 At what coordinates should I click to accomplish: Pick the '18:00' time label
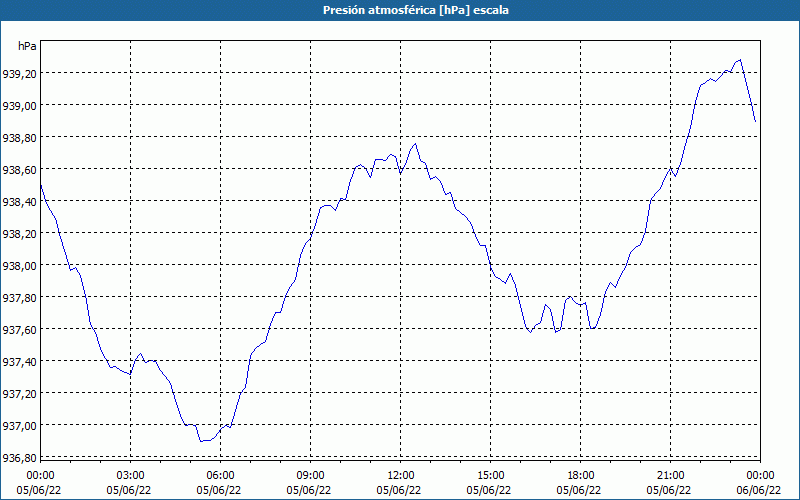pyautogui.click(x=581, y=476)
